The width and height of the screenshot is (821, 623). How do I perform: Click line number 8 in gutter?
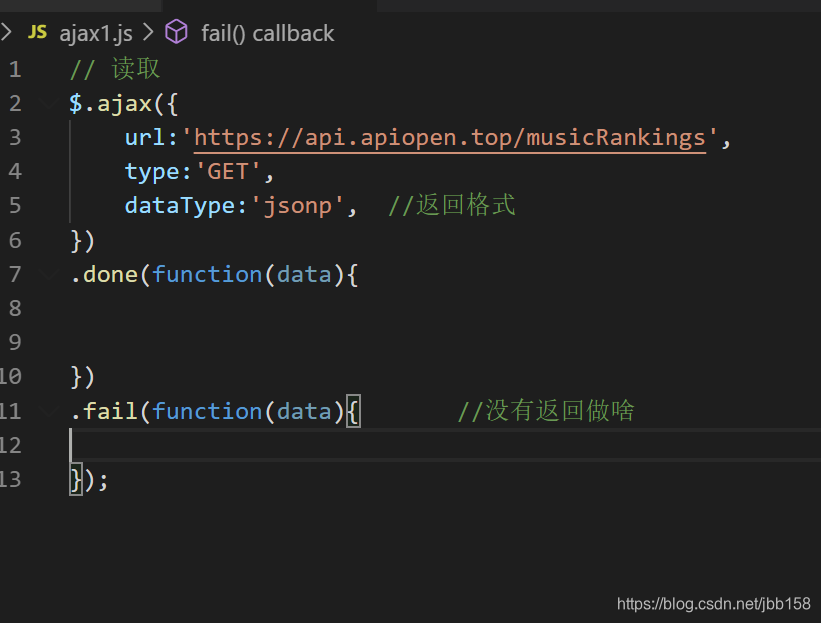click(15, 308)
